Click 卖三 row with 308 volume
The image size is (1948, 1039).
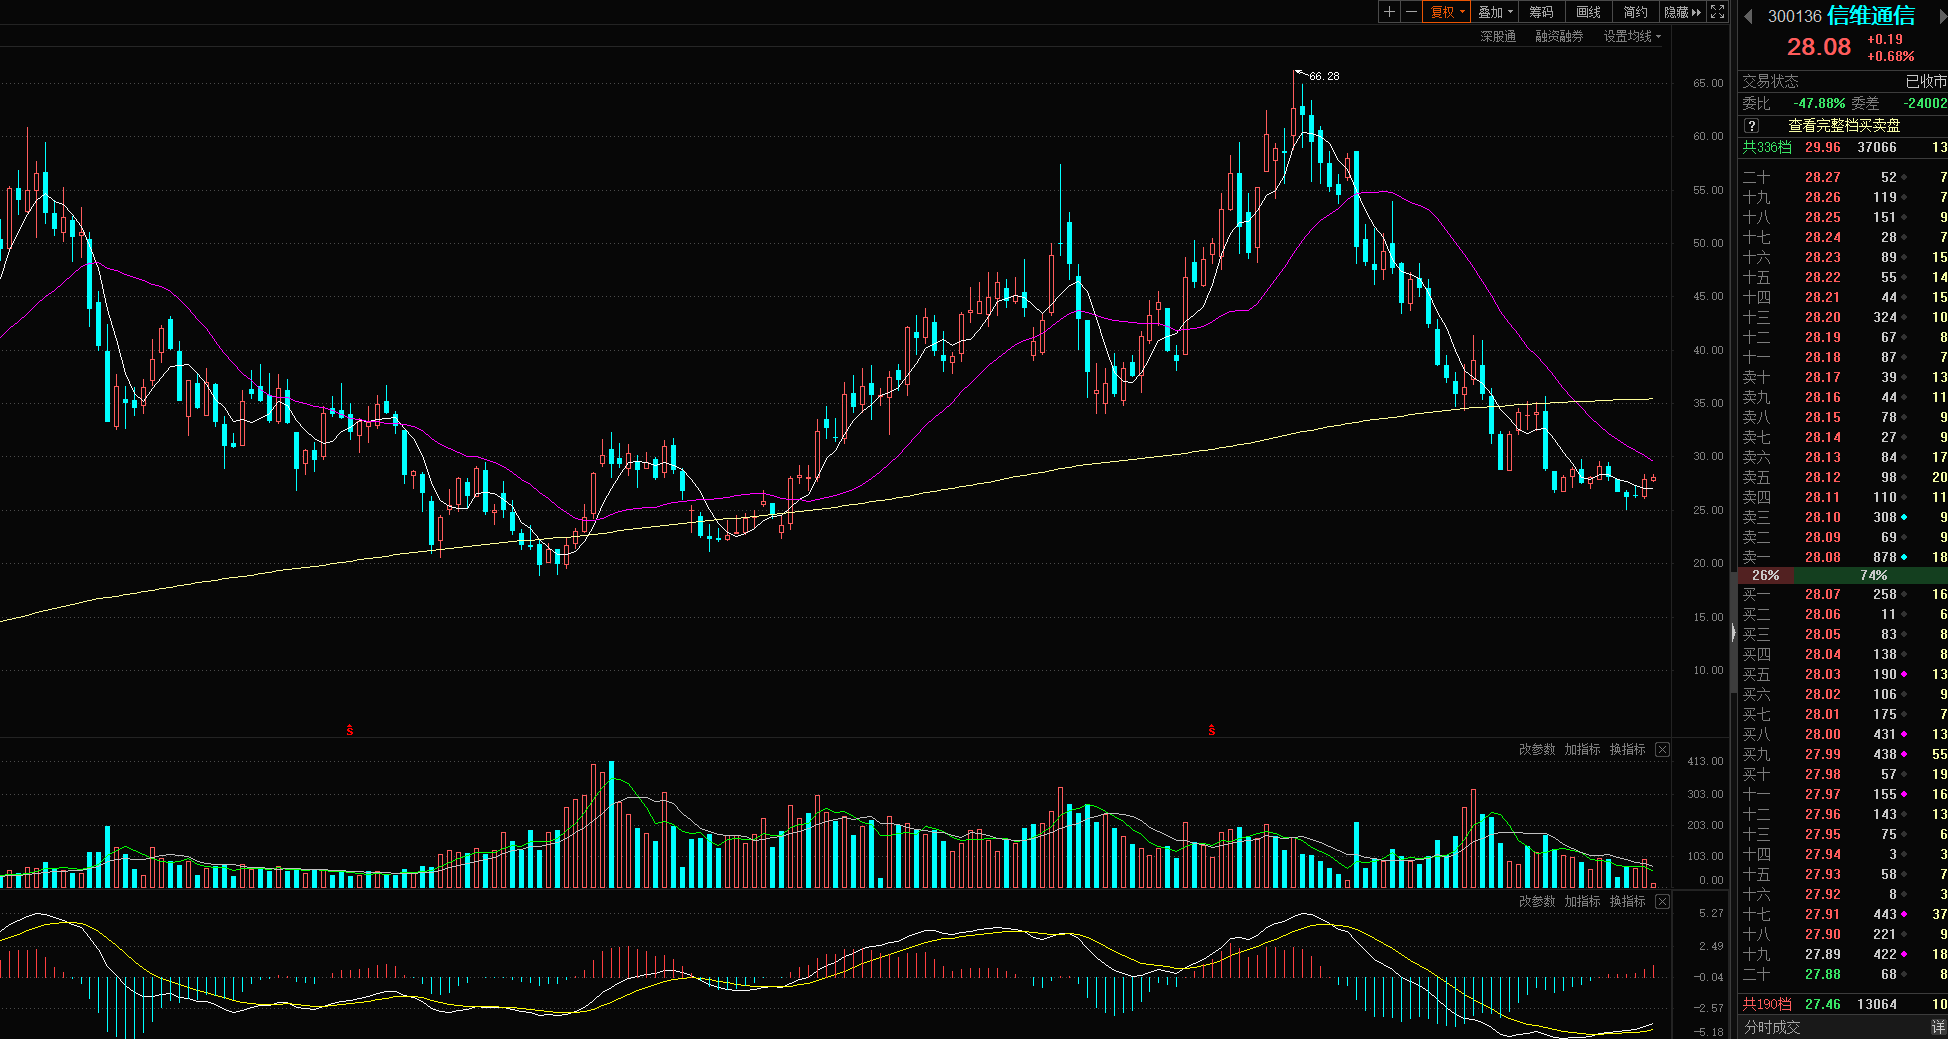coord(1843,517)
